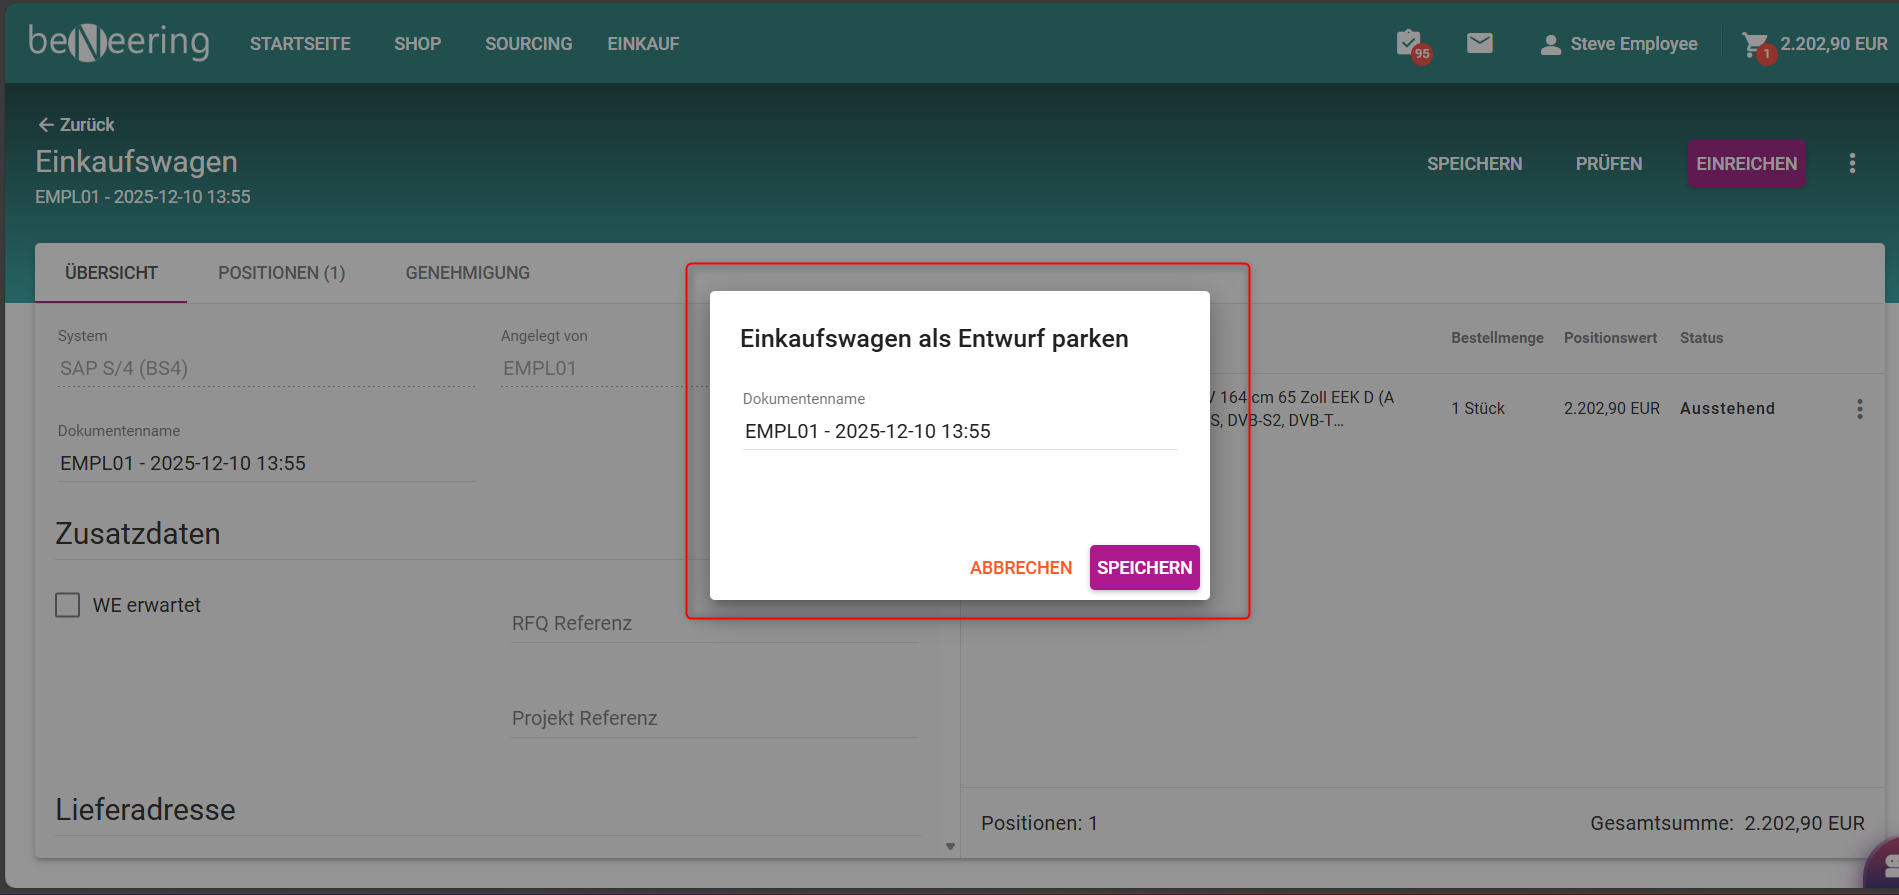
Task: Switch to the Genehmigung tab
Action: tap(467, 273)
